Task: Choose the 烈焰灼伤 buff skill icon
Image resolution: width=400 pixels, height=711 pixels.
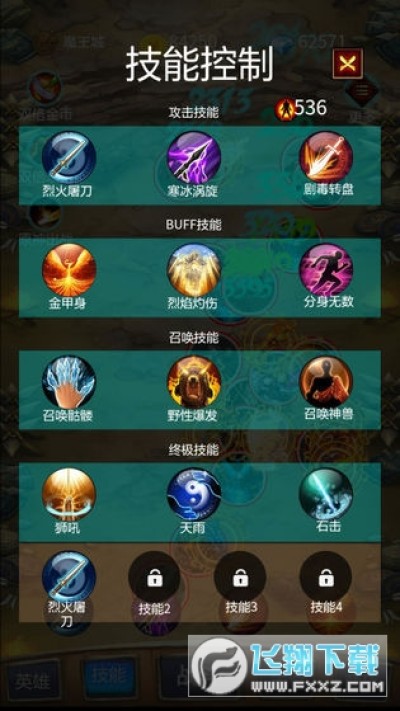Action: 194,270
